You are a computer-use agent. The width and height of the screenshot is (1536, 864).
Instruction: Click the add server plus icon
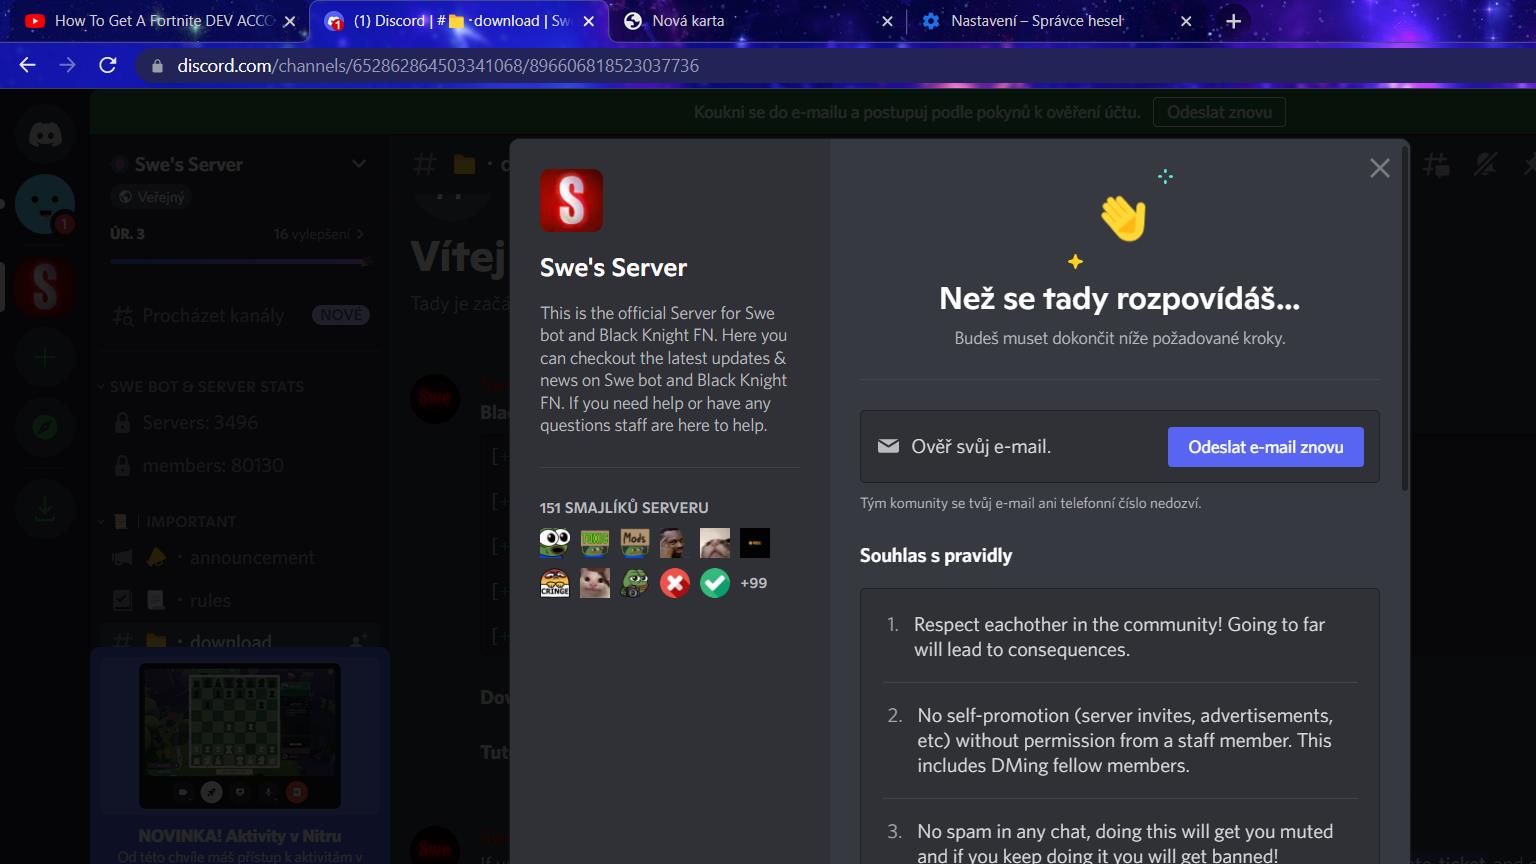coord(45,357)
